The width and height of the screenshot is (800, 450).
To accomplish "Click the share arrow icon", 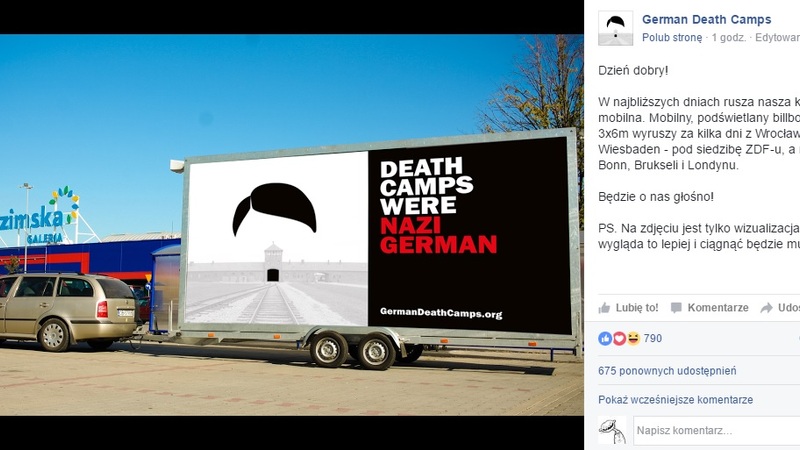I will [x=766, y=308].
